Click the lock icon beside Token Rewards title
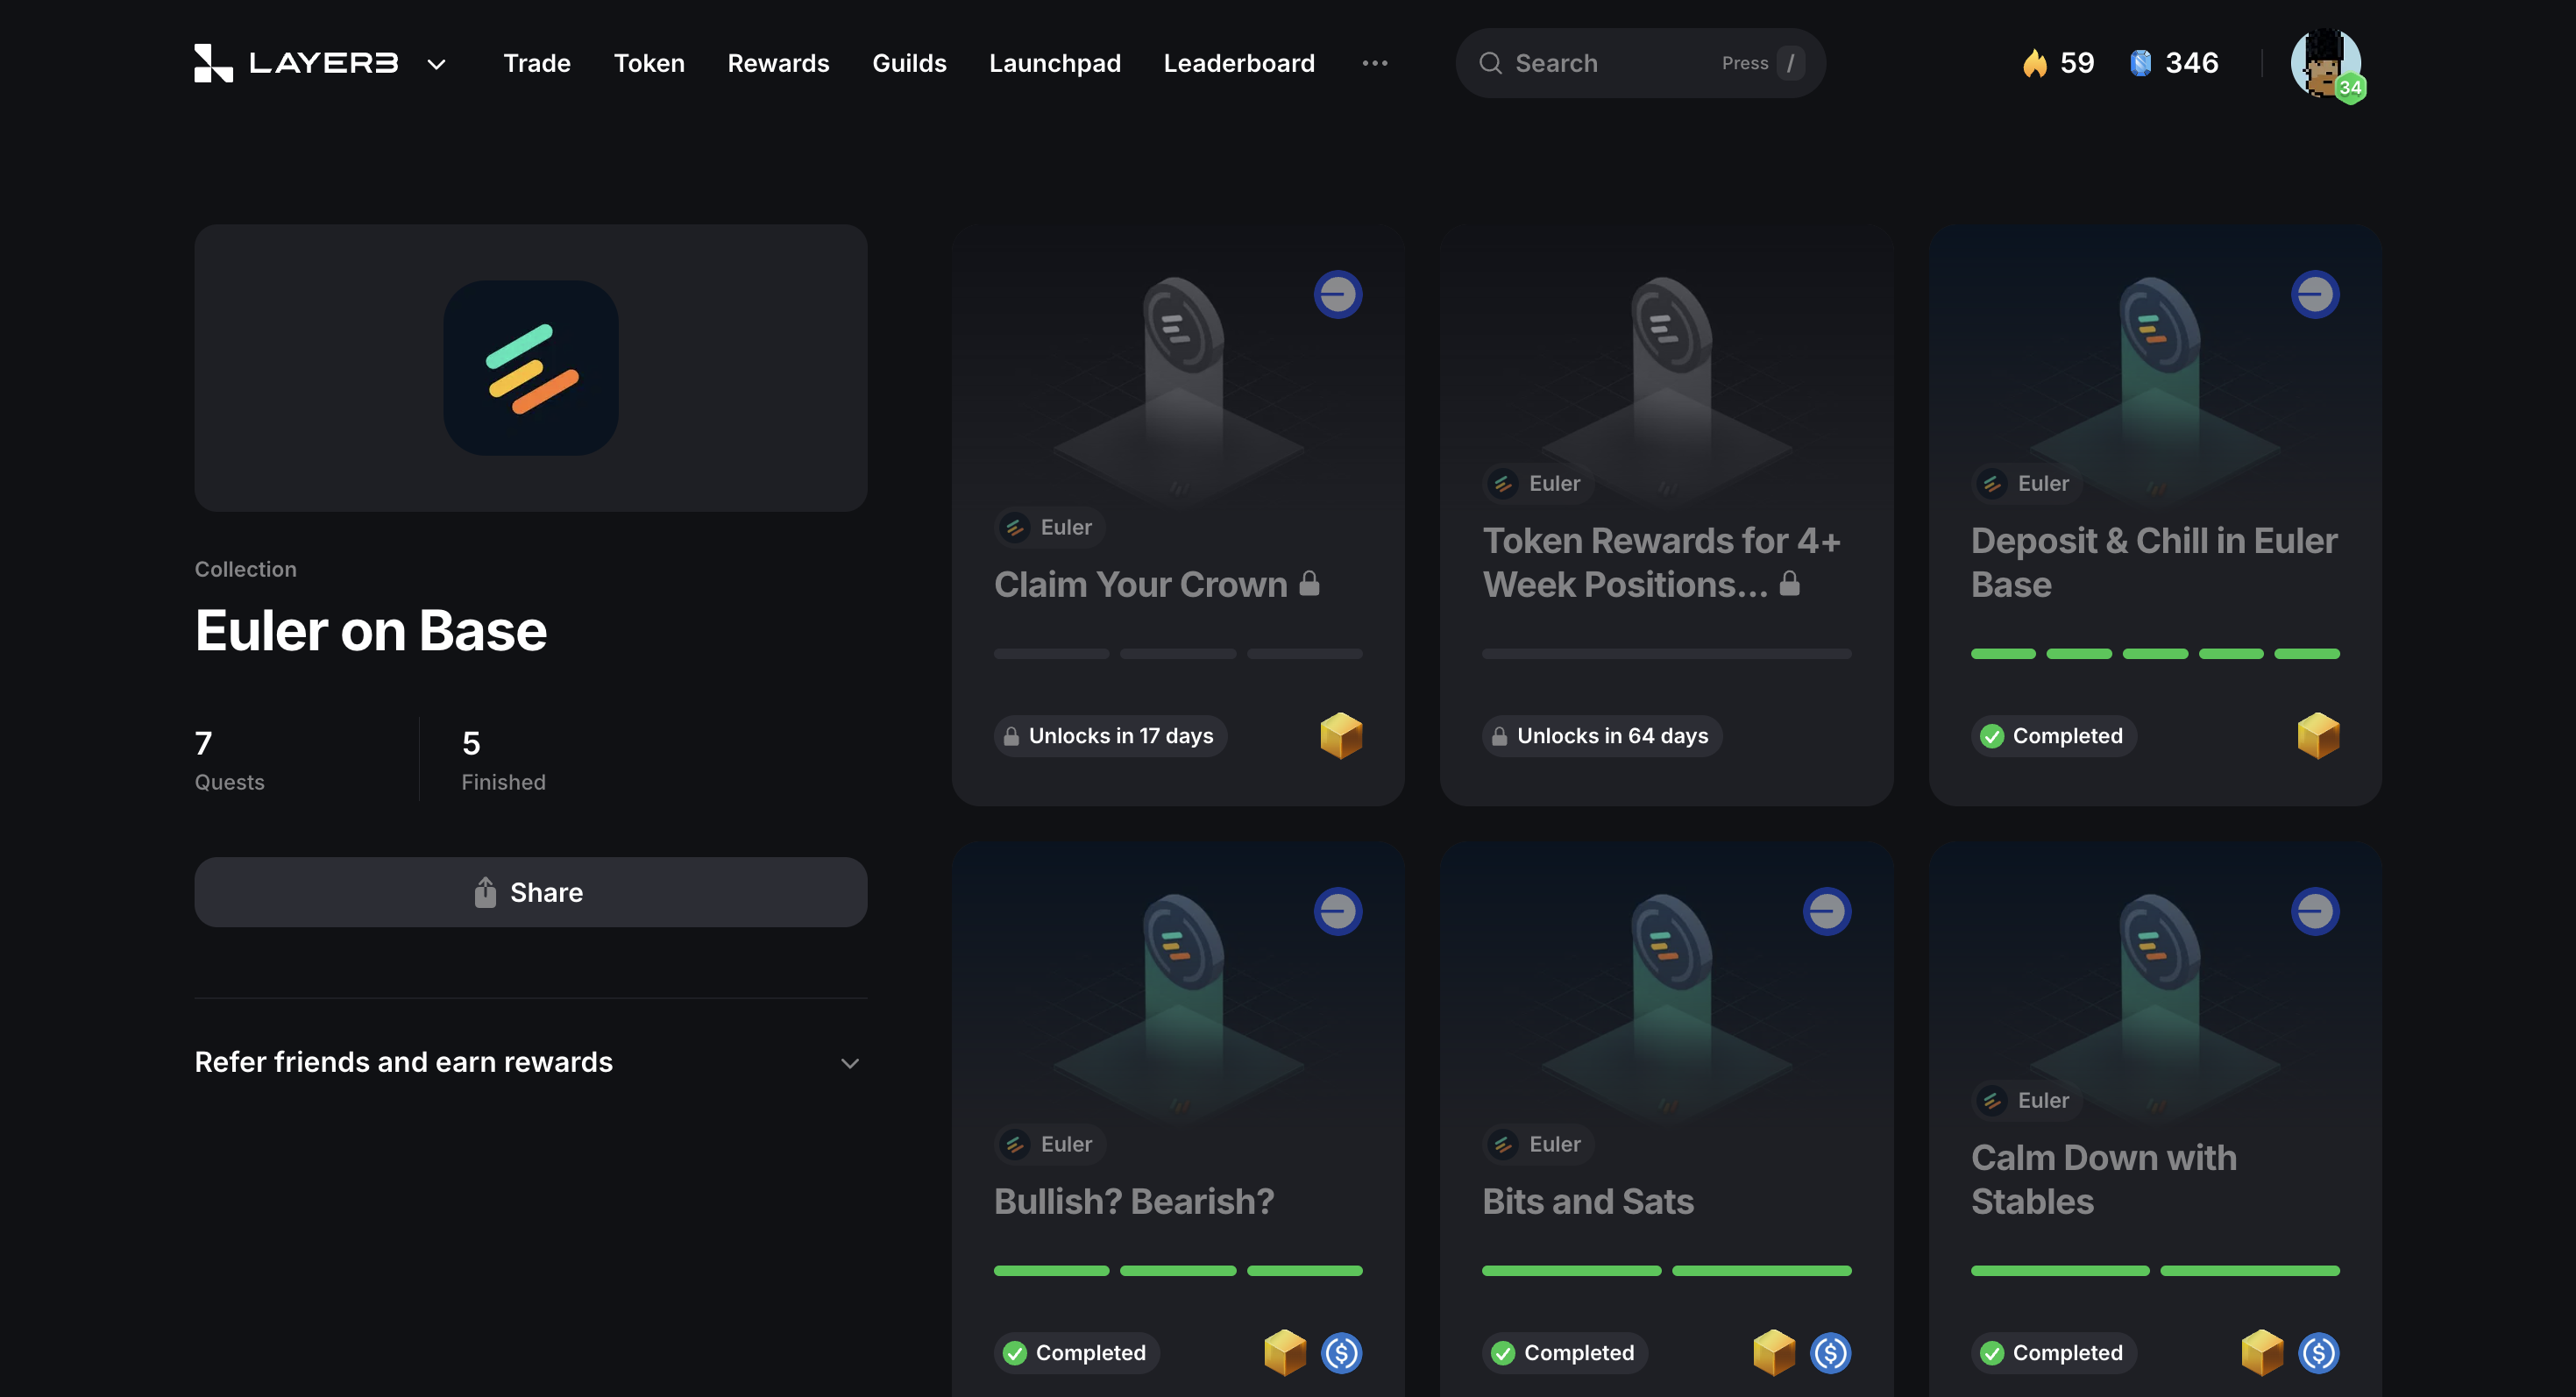Screen dimensions: 2576x1397 point(1790,584)
